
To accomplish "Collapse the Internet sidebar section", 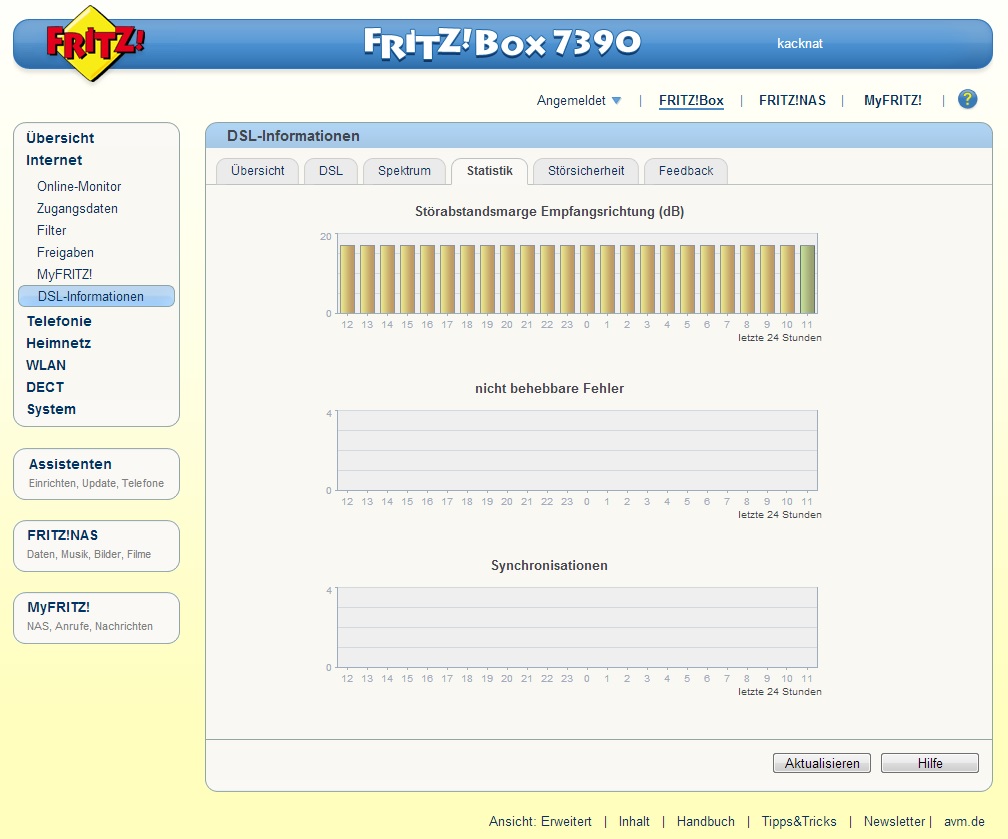I will (54, 160).
